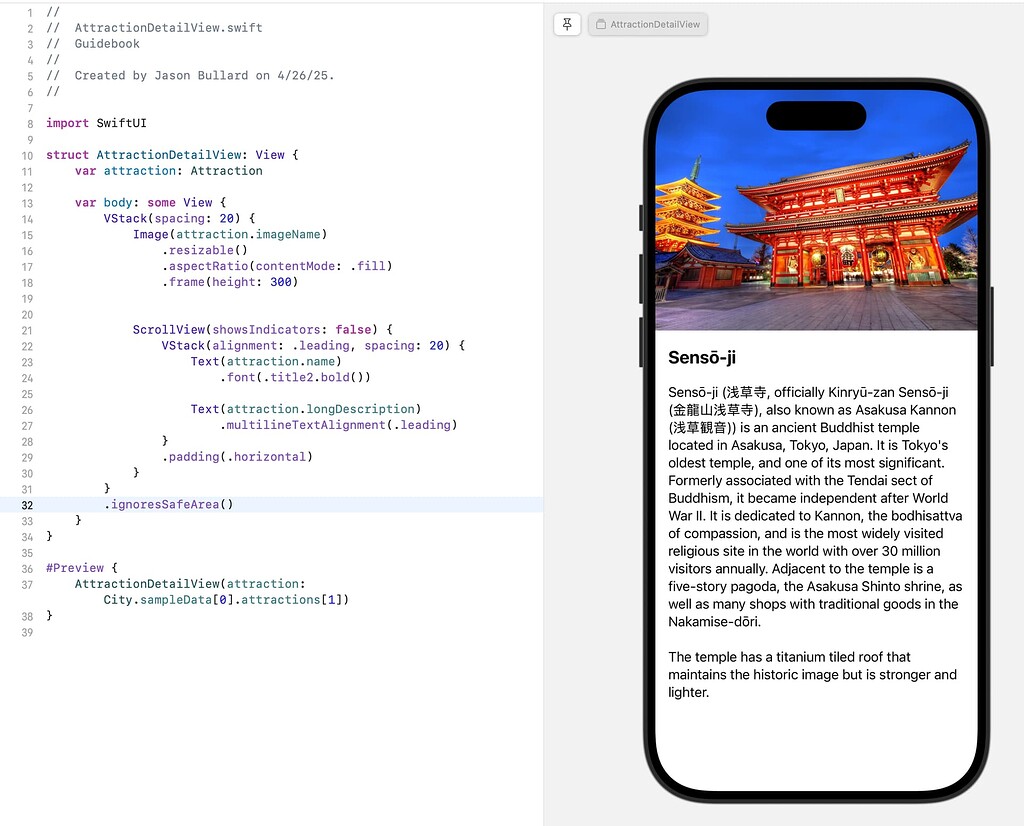Click Text(attraction.name) in the code
The width and height of the screenshot is (1024, 826).
coord(265,362)
